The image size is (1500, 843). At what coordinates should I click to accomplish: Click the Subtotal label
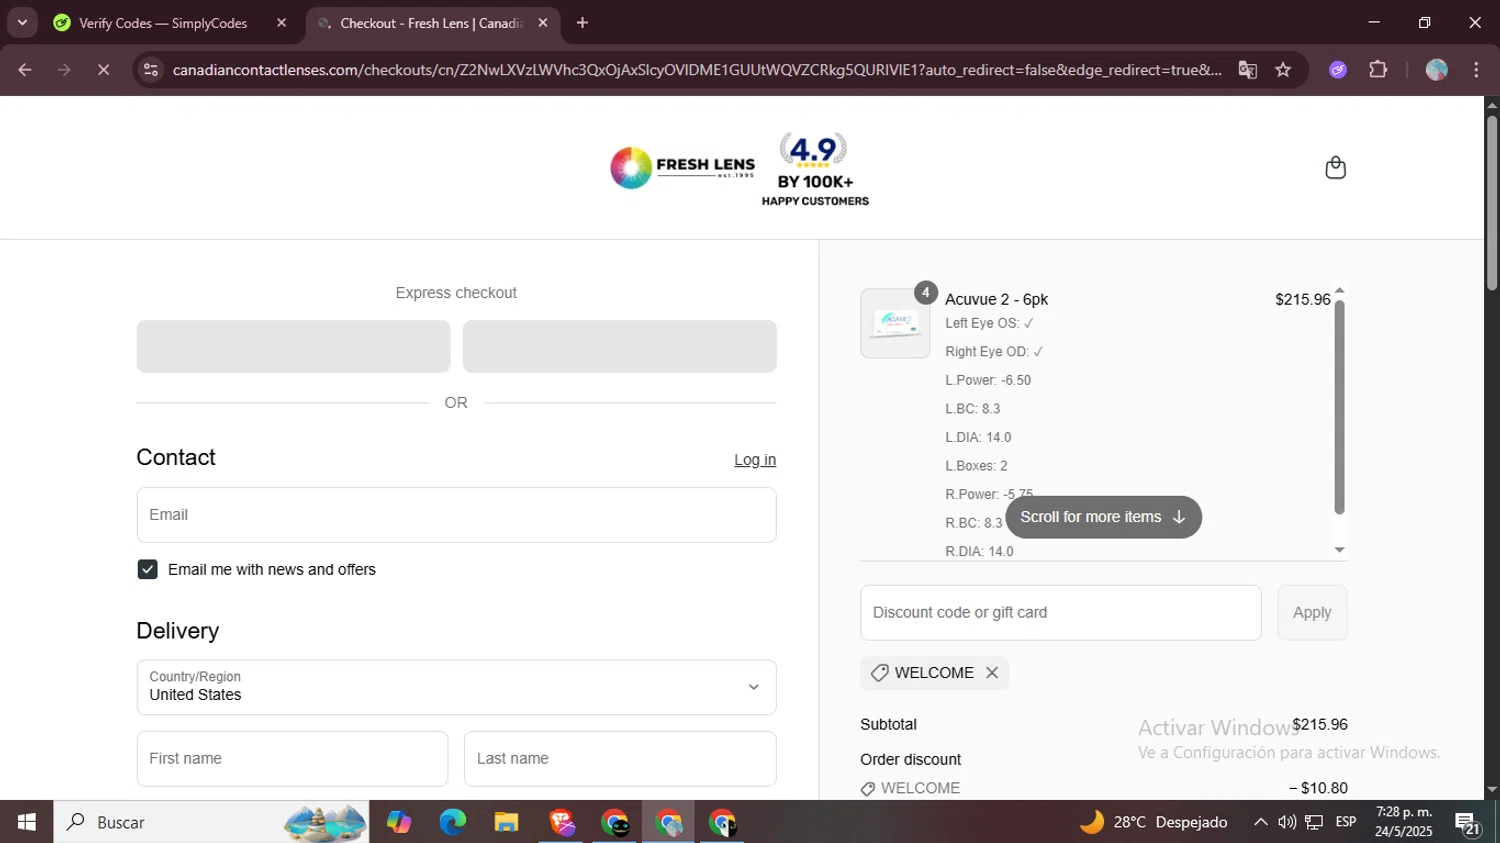tap(888, 725)
